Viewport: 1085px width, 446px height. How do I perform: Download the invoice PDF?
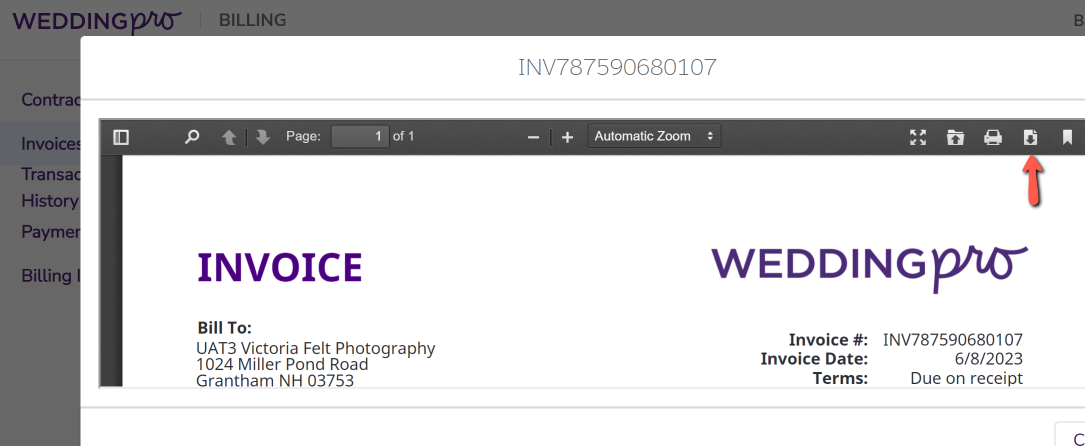pyautogui.click(x=1030, y=138)
